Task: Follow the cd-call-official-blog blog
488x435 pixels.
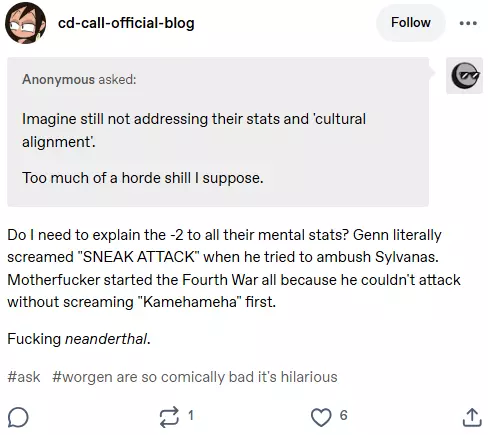Action: point(411,23)
